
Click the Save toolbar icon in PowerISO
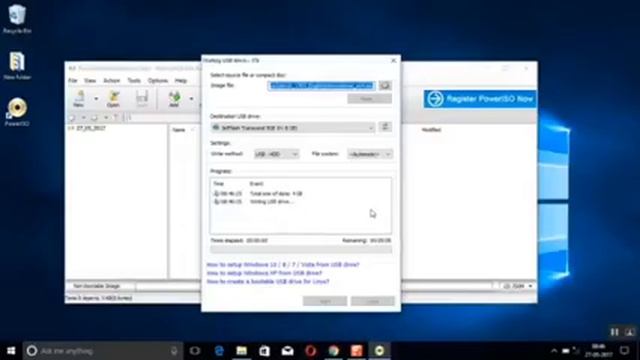click(142, 99)
